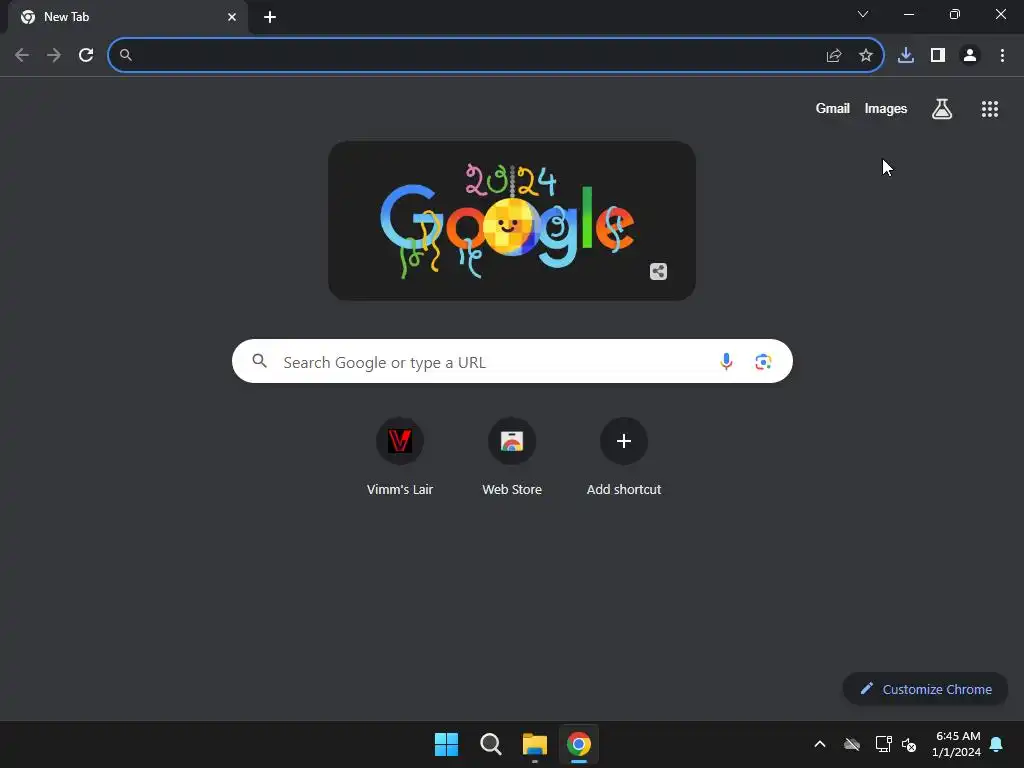Open the Chrome profile avatar

[x=970, y=56]
